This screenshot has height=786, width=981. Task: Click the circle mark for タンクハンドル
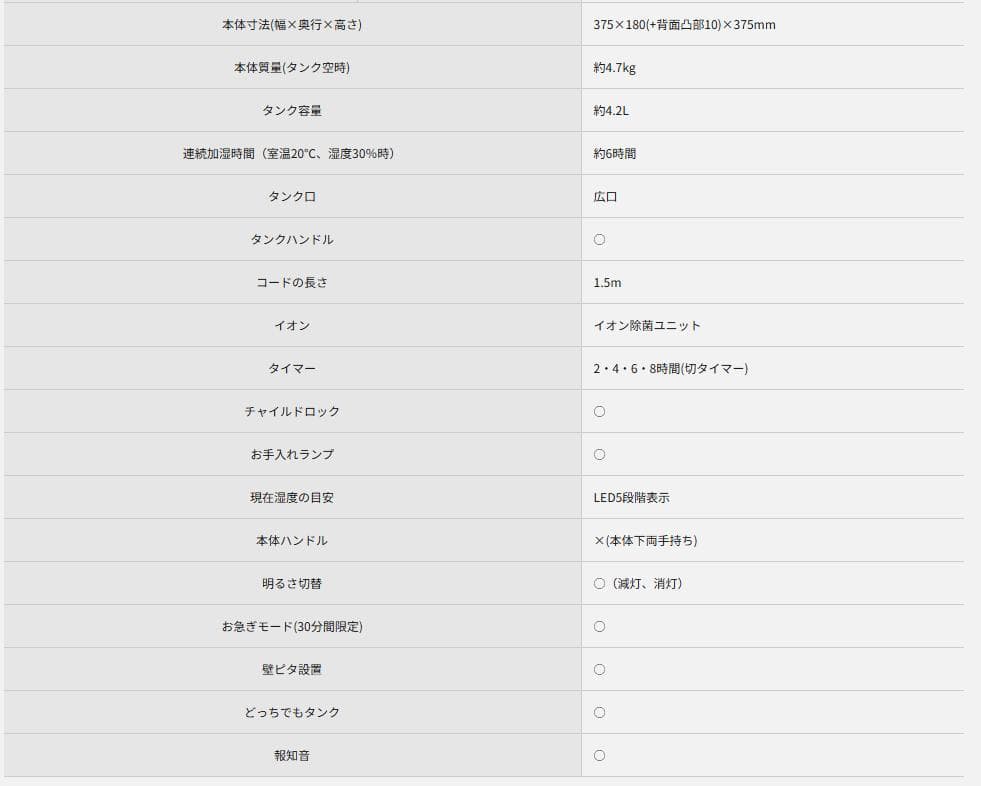click(599, 240)
